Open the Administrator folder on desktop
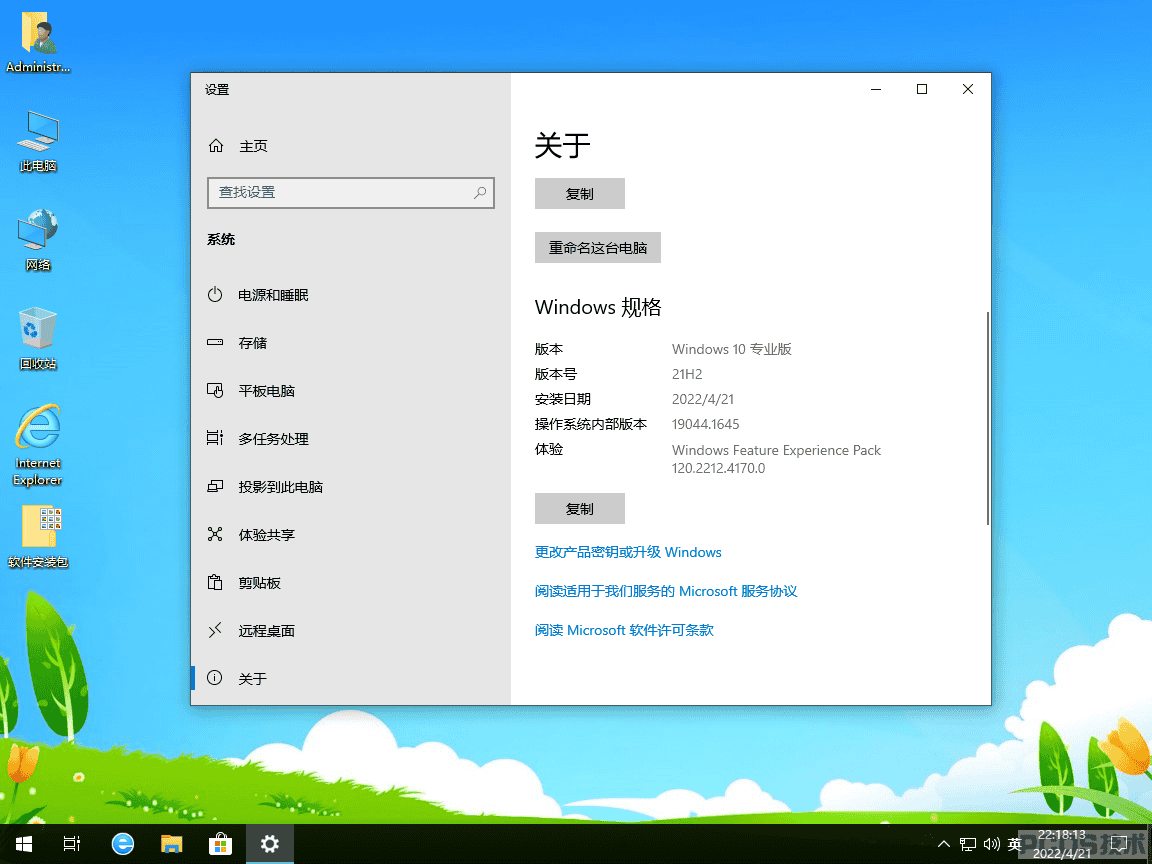Image resolution: width=1152 pixels, height=864 pixels. [38, 43]
